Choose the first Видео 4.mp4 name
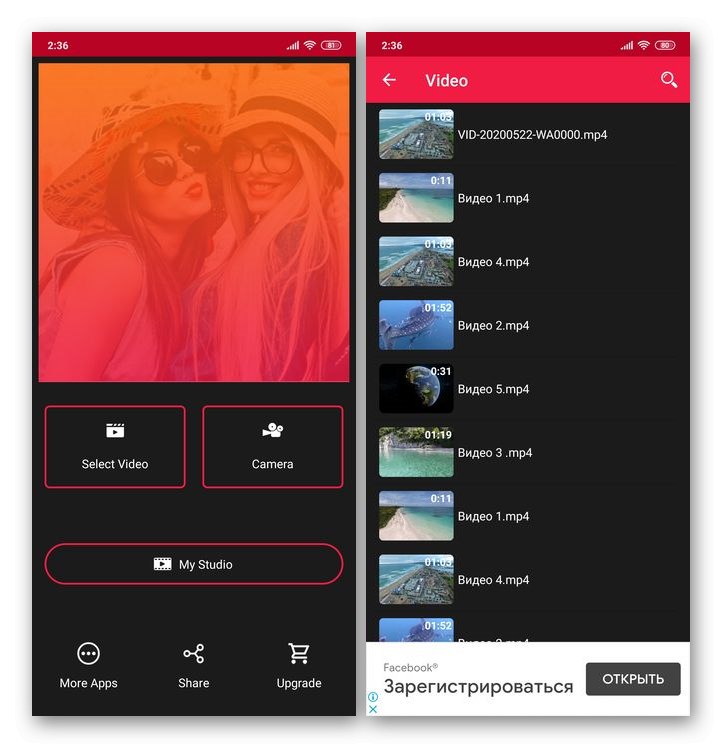Screen dimensions: 722x748 (493, 262)
